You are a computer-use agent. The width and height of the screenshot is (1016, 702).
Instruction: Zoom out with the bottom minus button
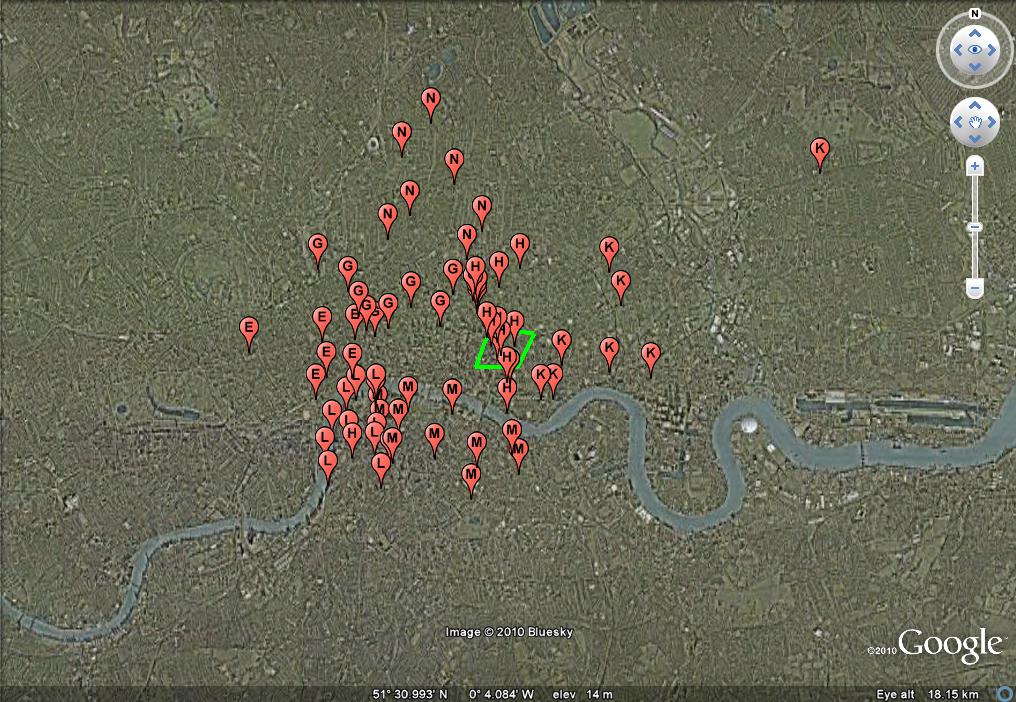[x=975, y=288]
